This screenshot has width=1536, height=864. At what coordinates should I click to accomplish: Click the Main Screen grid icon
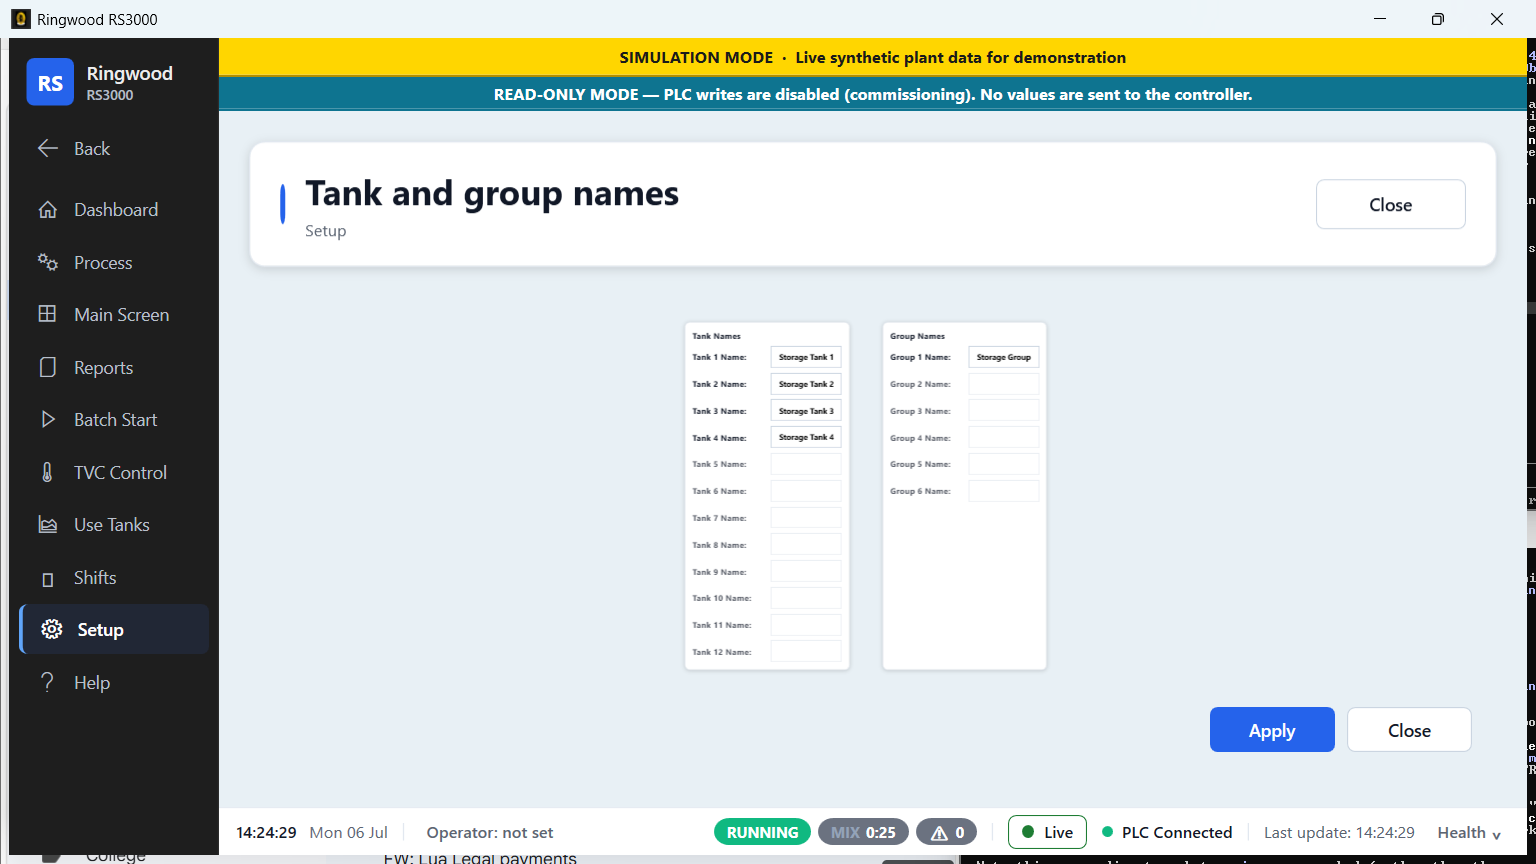[x=47, y=314]
